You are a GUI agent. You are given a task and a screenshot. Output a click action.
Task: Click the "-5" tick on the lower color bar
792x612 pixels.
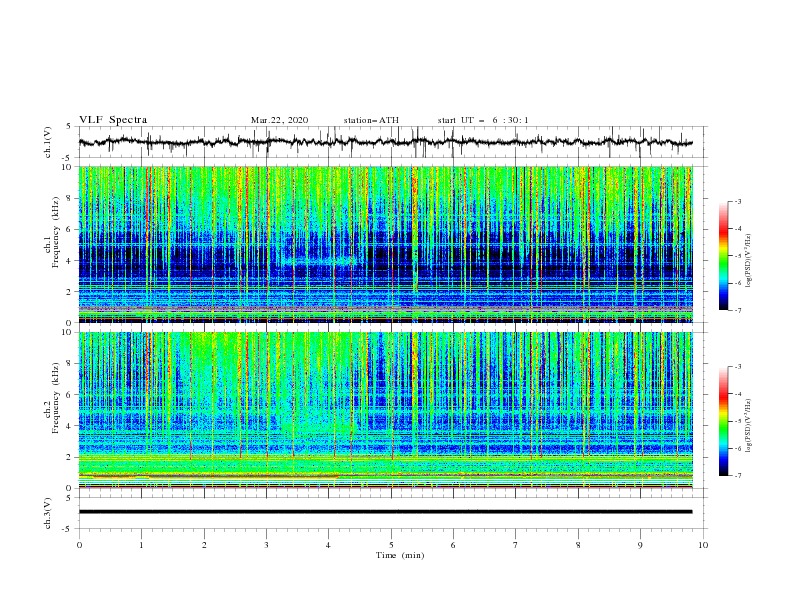click(x=737, y=421)
